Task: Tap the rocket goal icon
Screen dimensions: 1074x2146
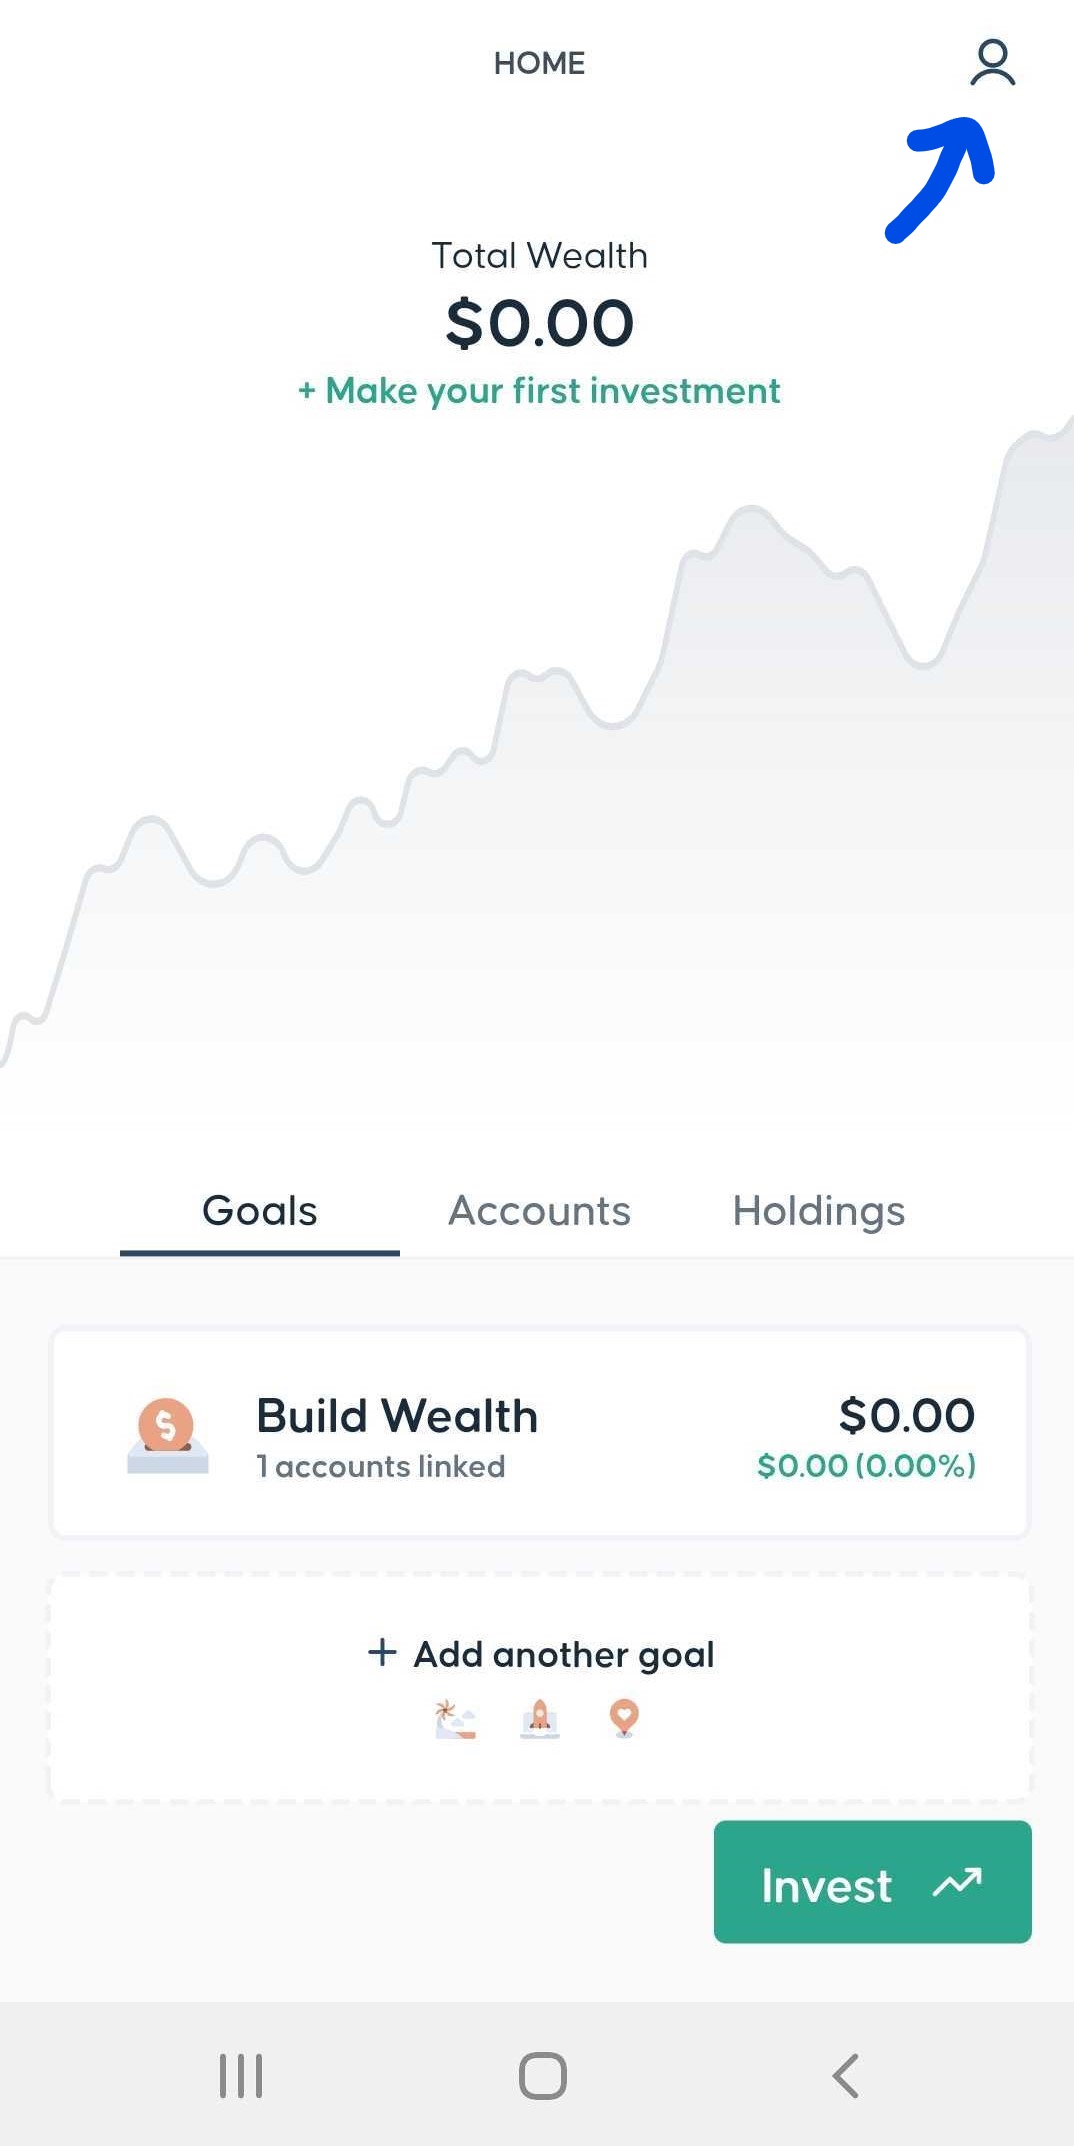Action: [540, 1719]
